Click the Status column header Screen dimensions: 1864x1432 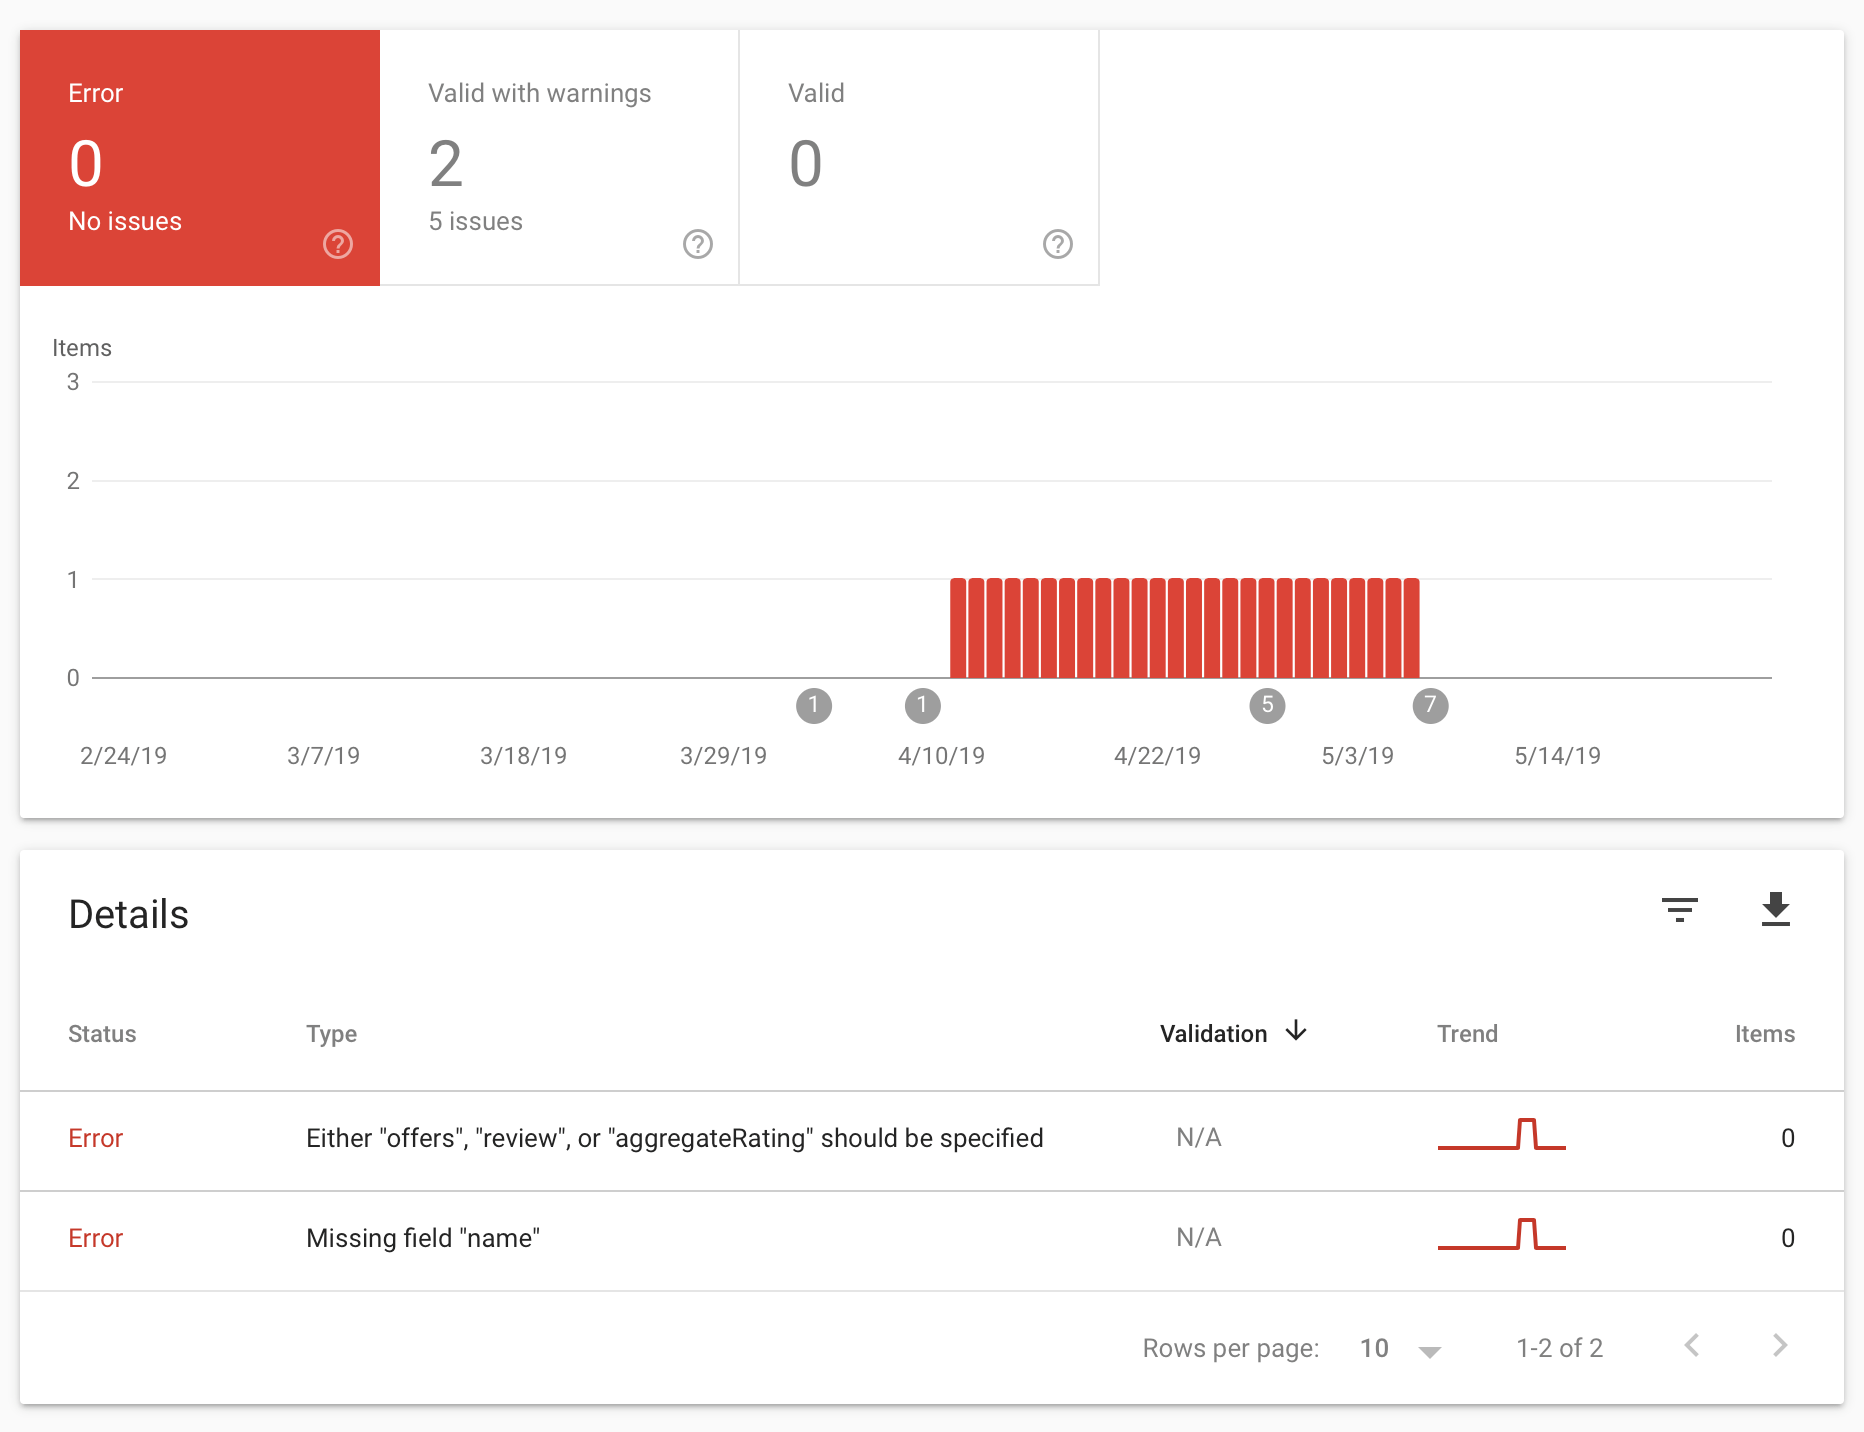pyautogui.click(x=102, y=1034)
